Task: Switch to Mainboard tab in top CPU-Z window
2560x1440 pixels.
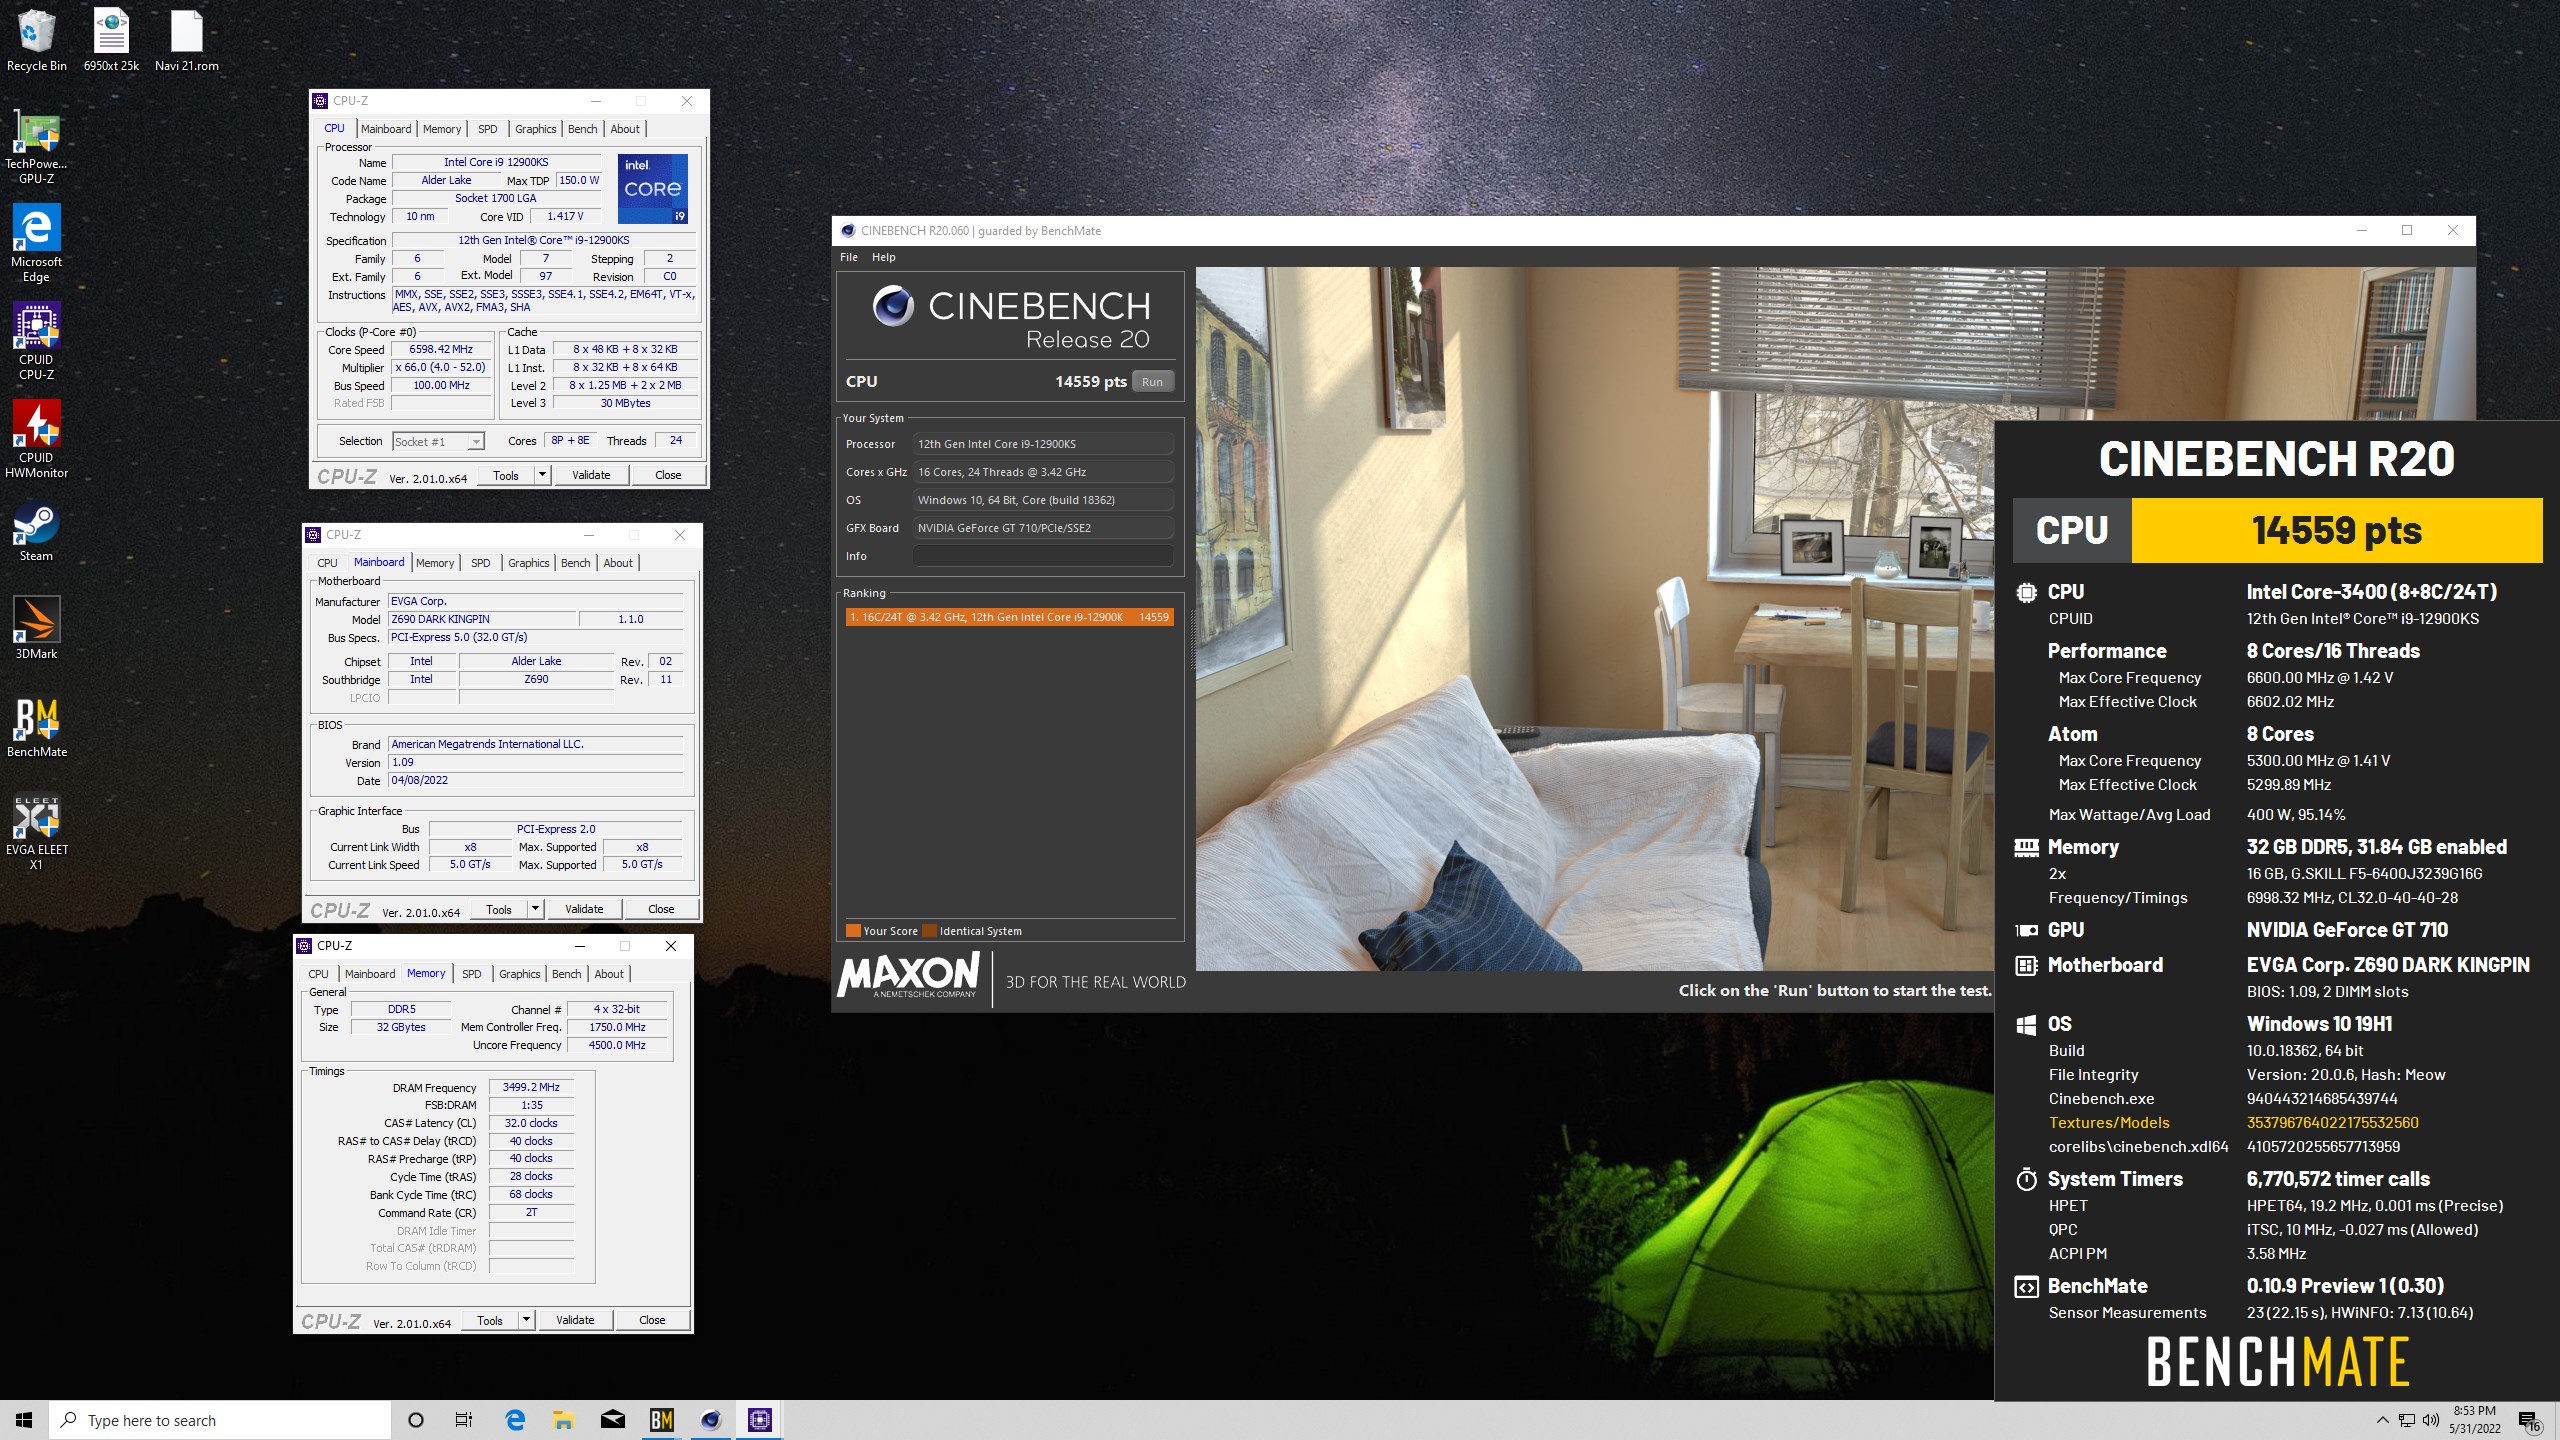Action: pos(386,129)
